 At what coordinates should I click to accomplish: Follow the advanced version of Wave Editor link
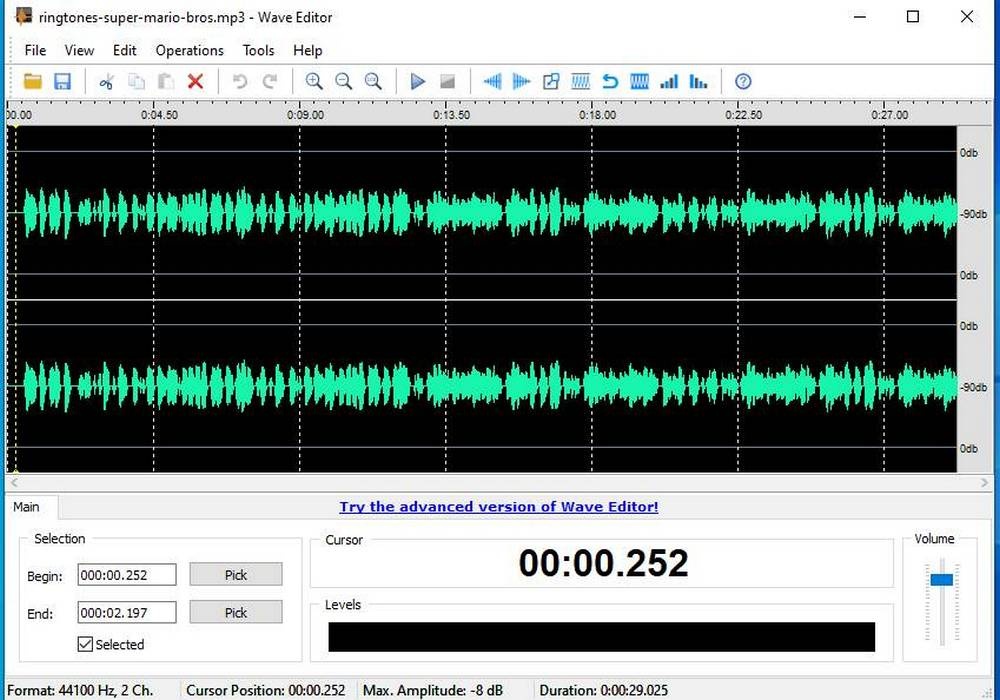pos(498,507)
